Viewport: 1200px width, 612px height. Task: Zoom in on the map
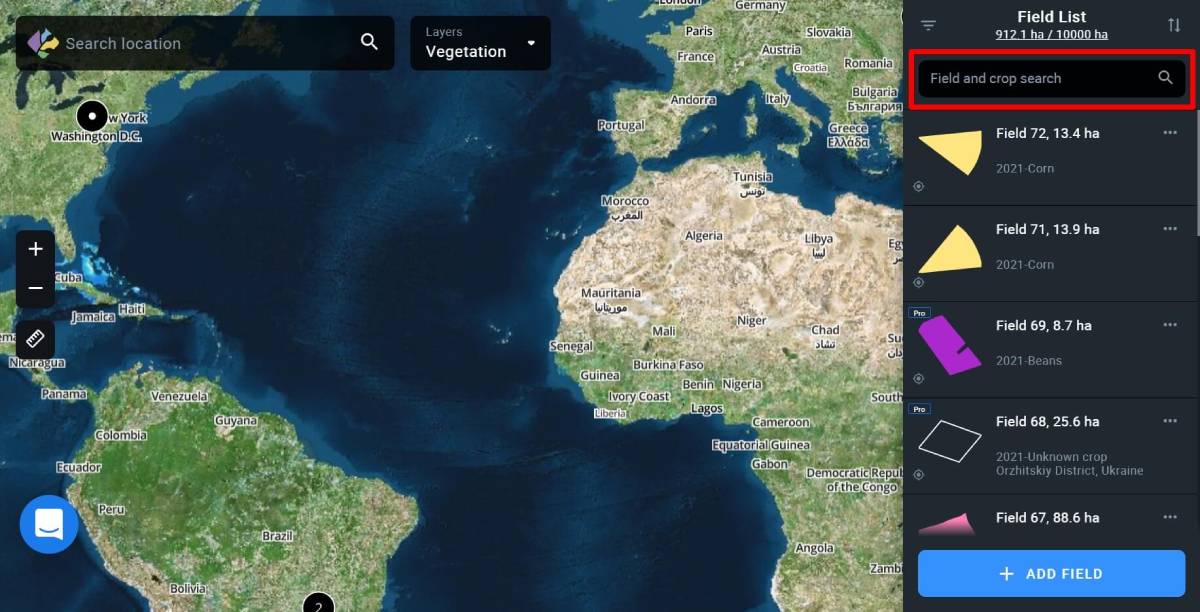click(36, 249)
